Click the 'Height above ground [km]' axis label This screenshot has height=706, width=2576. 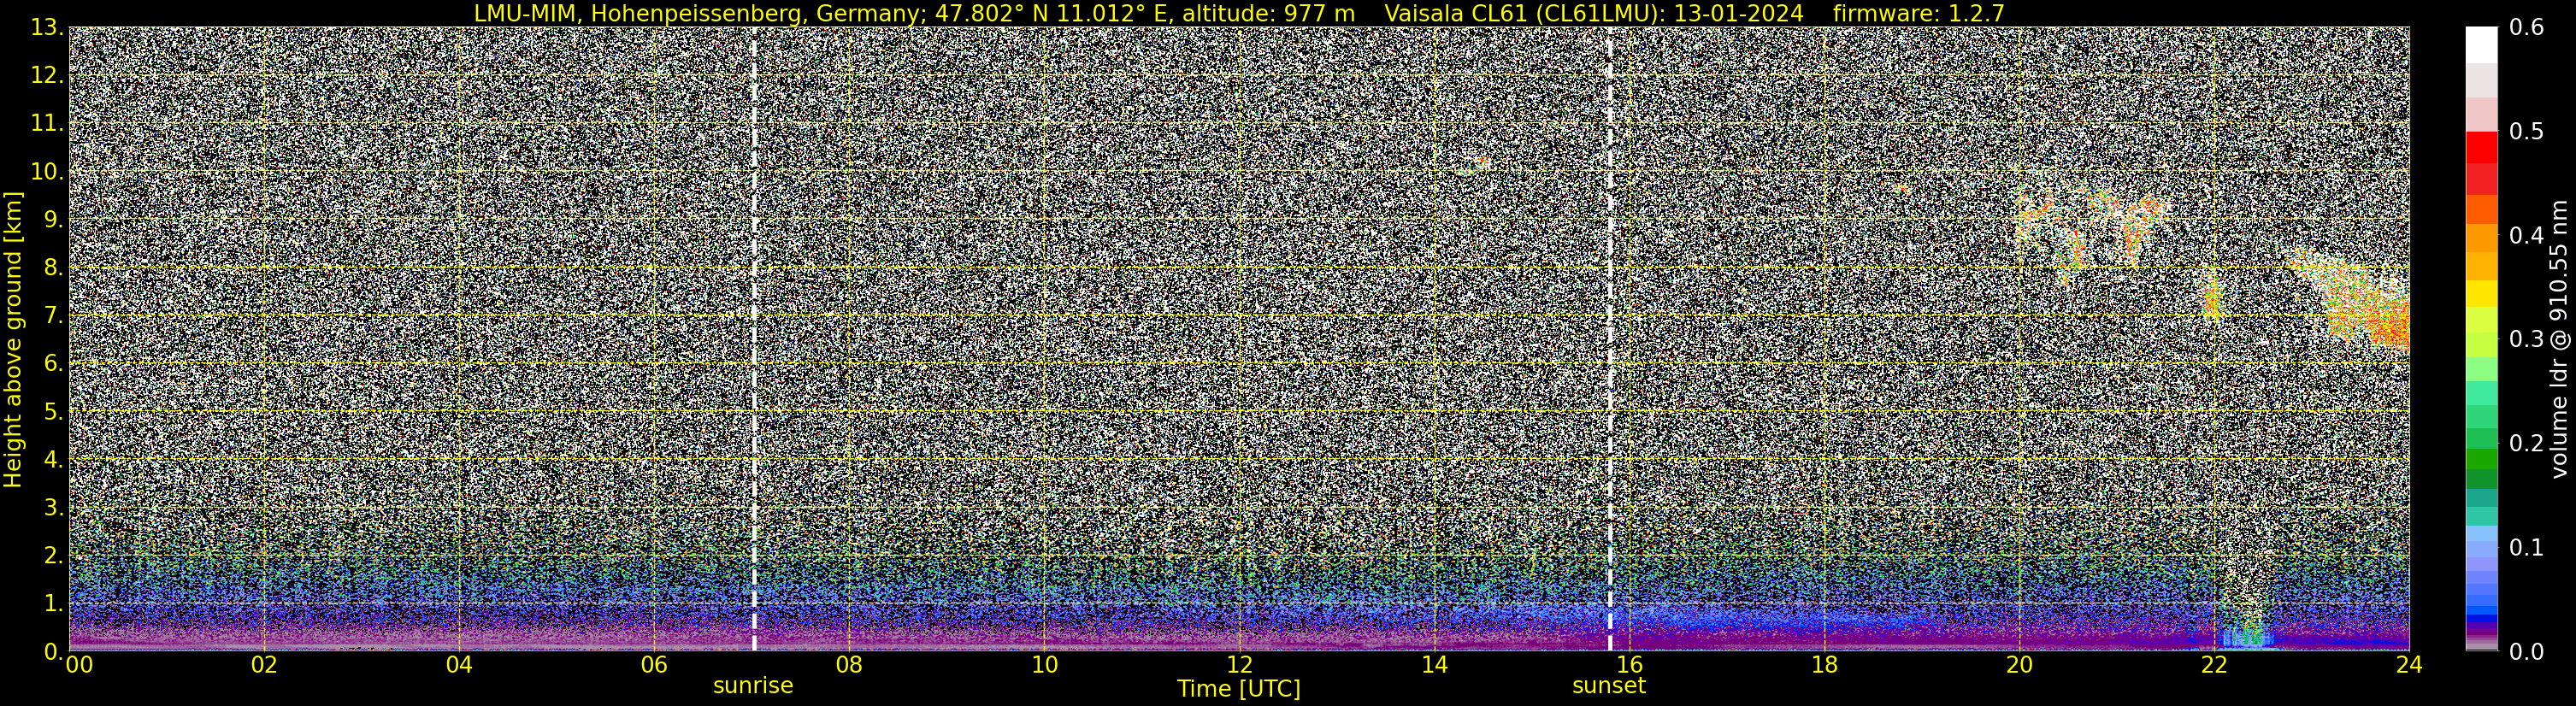click(x=13, y=339)
